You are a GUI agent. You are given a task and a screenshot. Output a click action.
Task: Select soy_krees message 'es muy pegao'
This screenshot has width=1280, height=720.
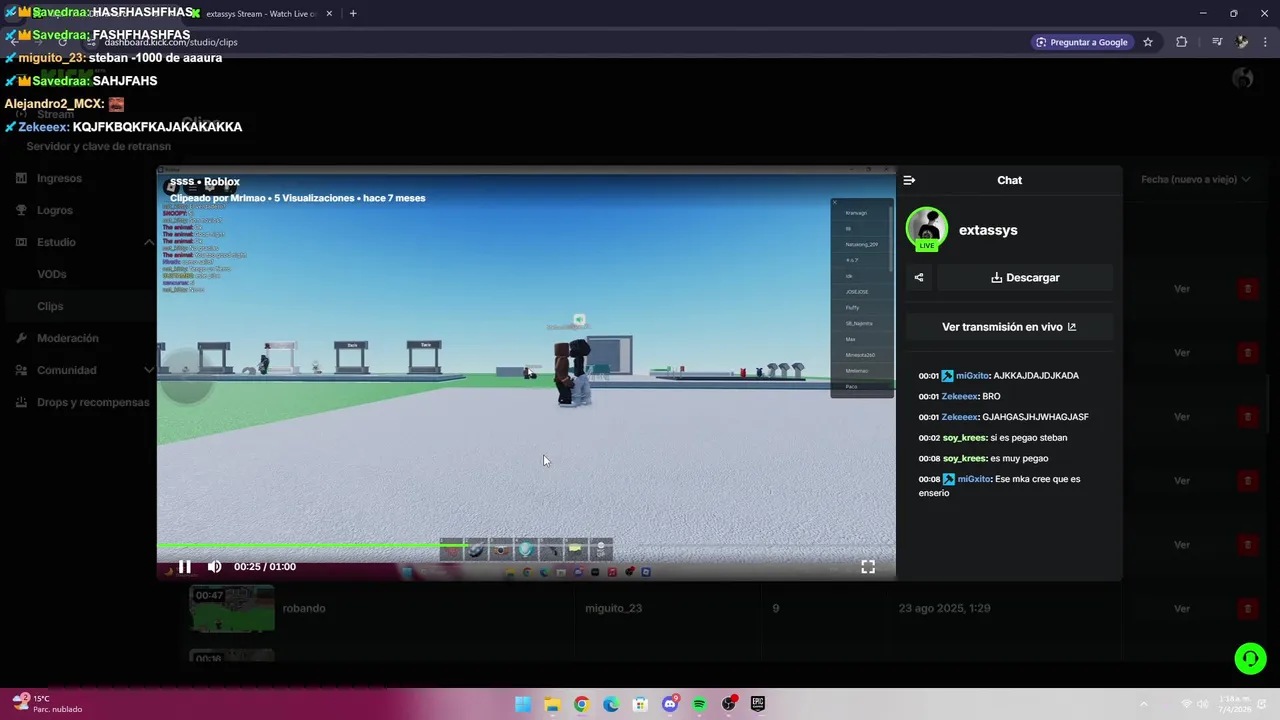point(1019,459)
